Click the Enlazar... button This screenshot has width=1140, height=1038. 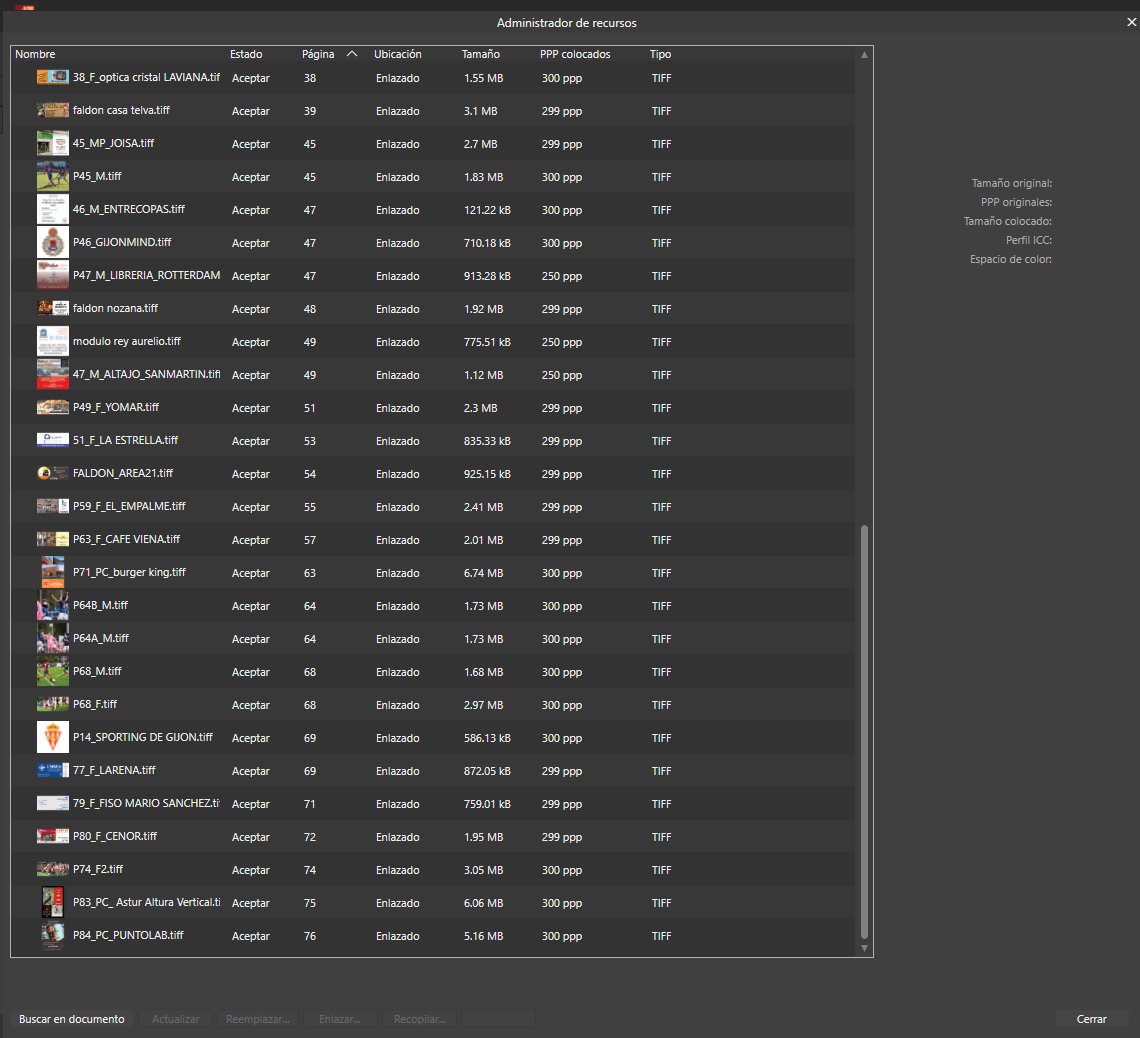[340, 1019]
